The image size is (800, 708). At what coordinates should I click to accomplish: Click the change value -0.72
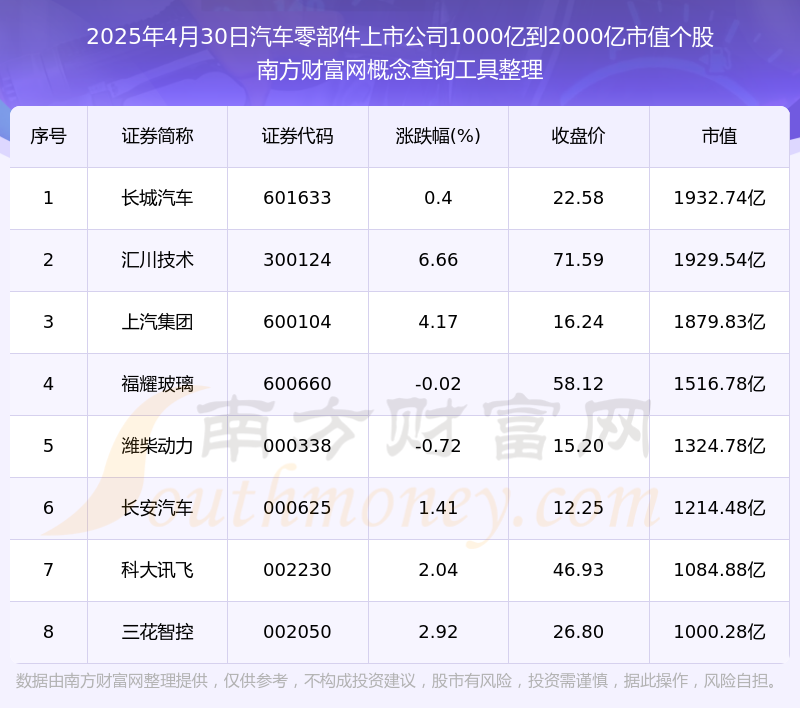click(438, 446)
